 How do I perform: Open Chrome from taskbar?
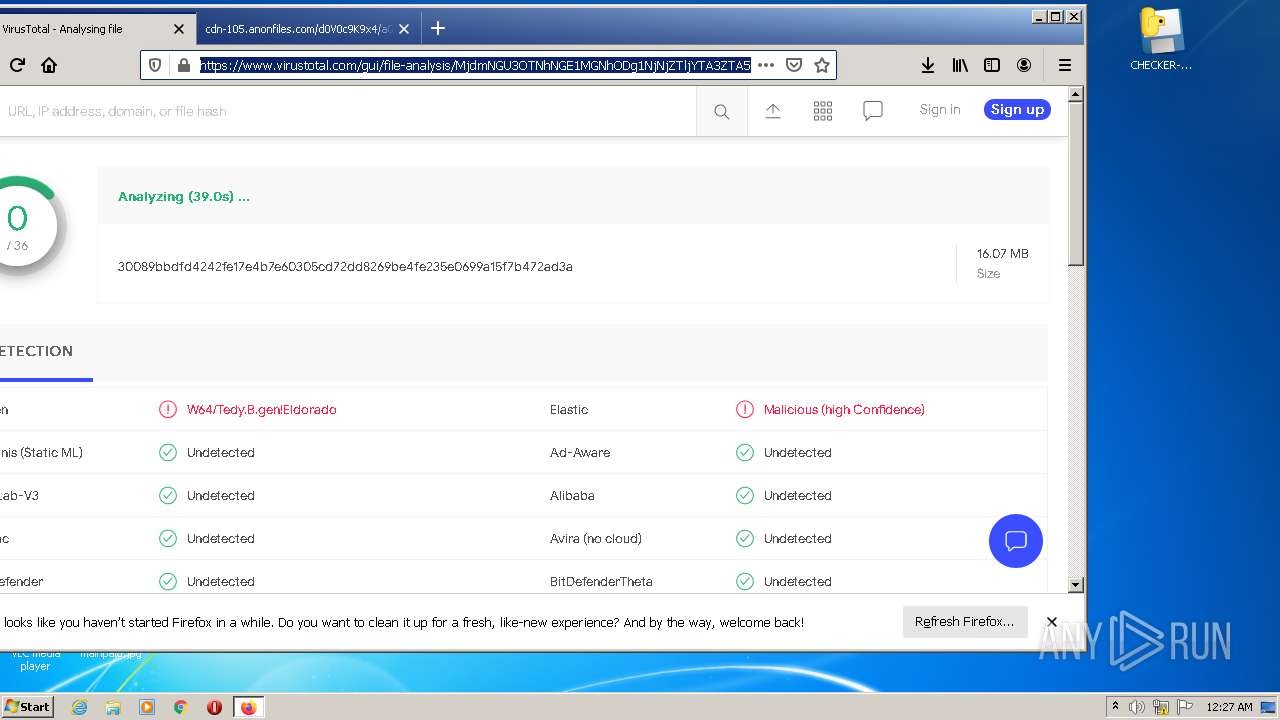click(181, 707)
